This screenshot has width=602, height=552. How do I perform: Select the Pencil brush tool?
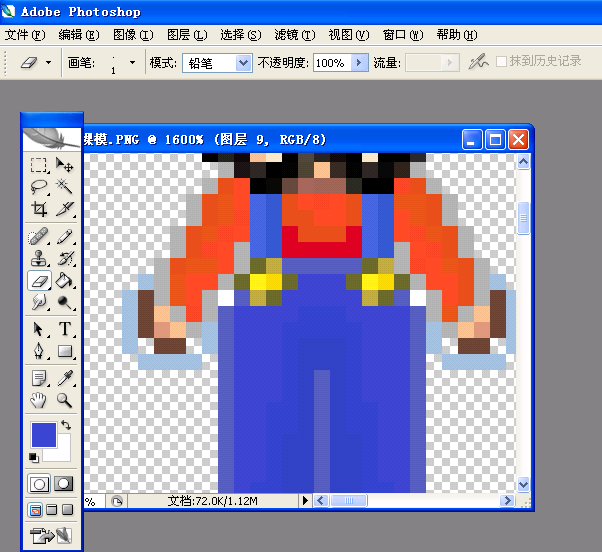click(x=64, y=237)
